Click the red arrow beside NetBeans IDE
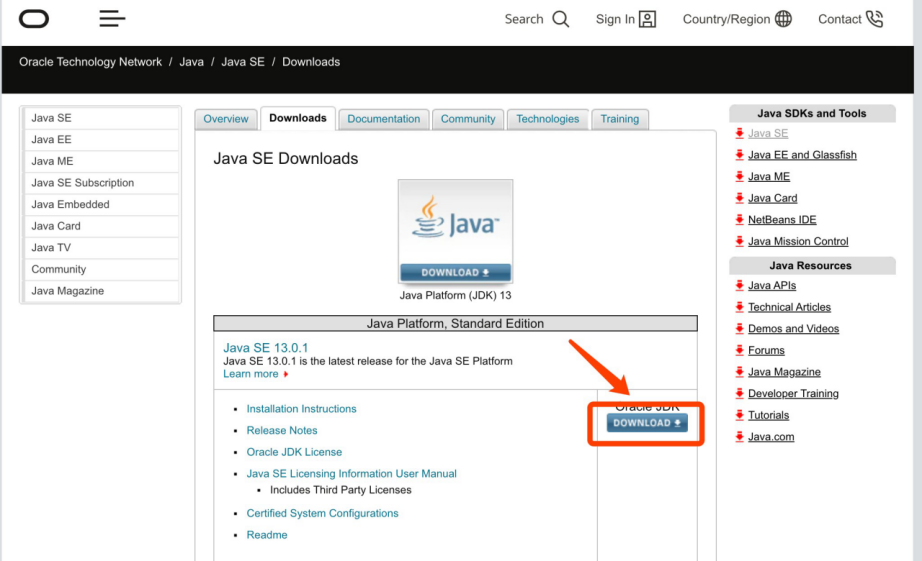This screenshot has width=922, height=561. (x=739, y=219)
